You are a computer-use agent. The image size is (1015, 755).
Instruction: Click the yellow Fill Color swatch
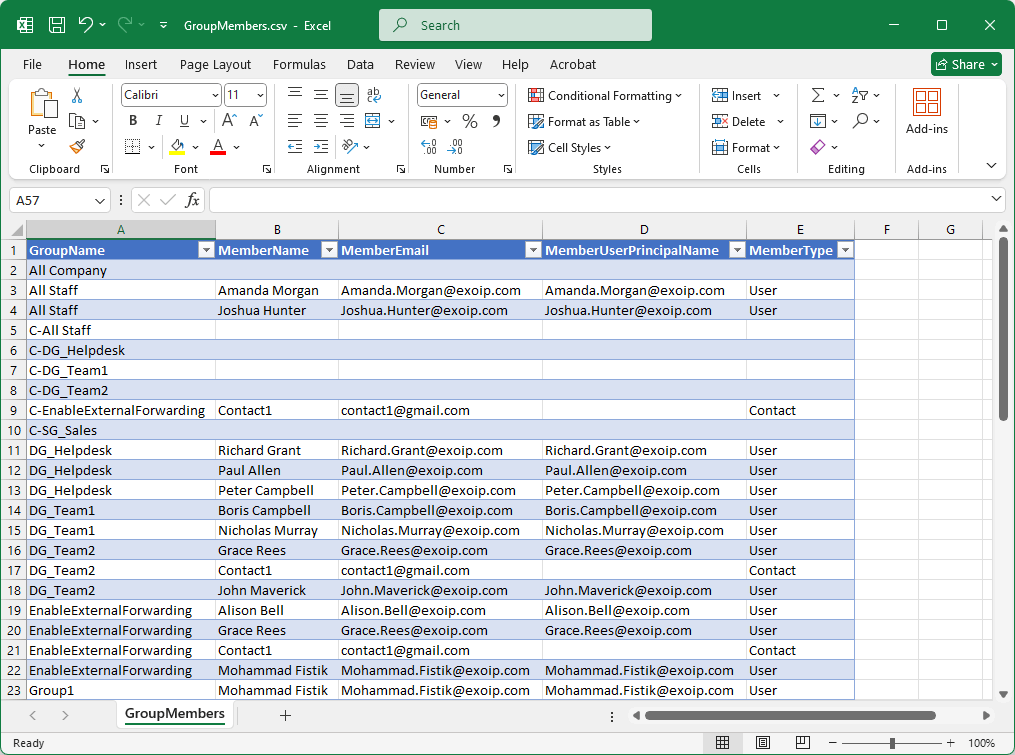point(178,147)
